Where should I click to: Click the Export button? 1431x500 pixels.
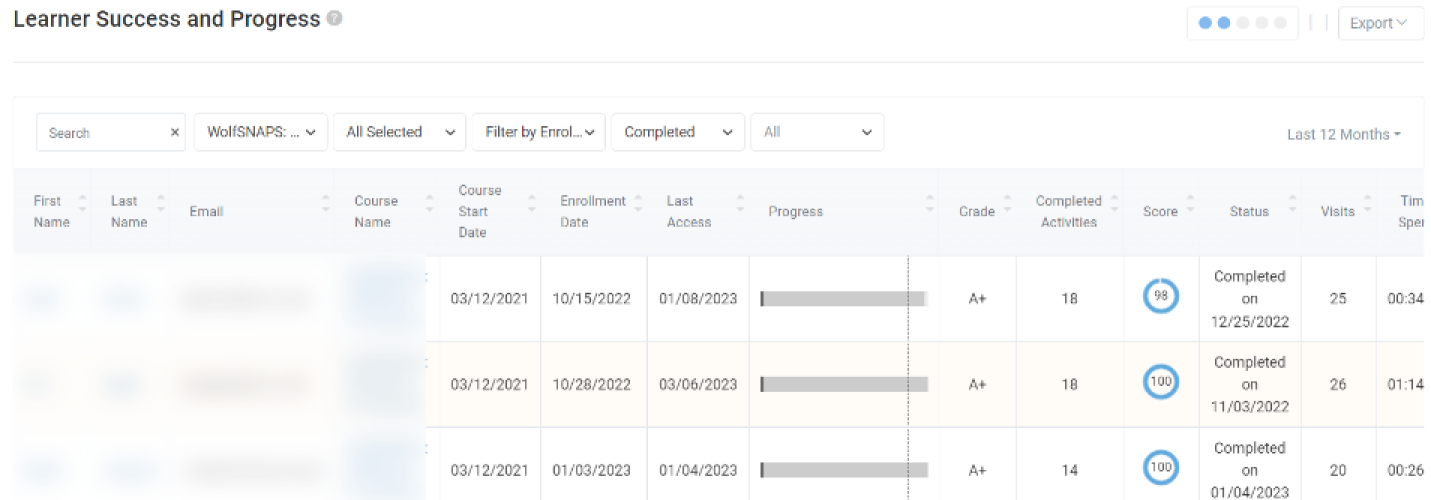coord(1379,23)
